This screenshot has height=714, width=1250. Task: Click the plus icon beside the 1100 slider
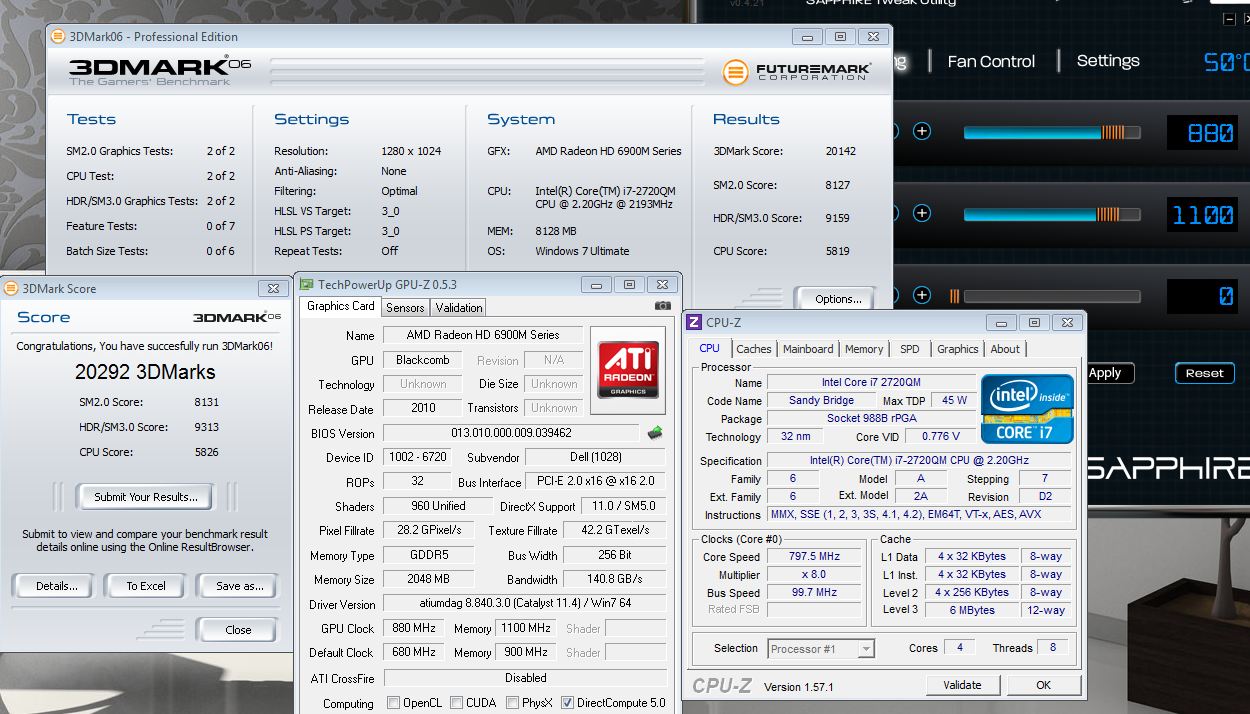coord(922,213)
